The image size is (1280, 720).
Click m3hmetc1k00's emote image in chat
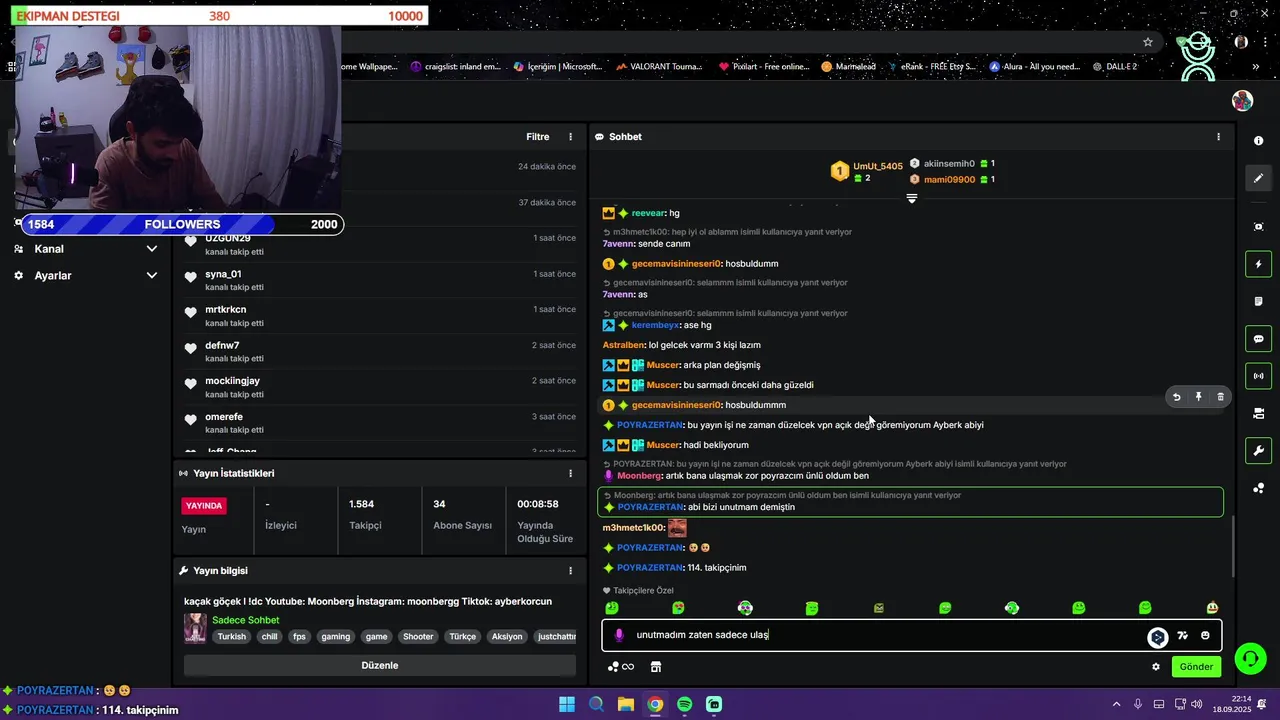coord(677,527)
